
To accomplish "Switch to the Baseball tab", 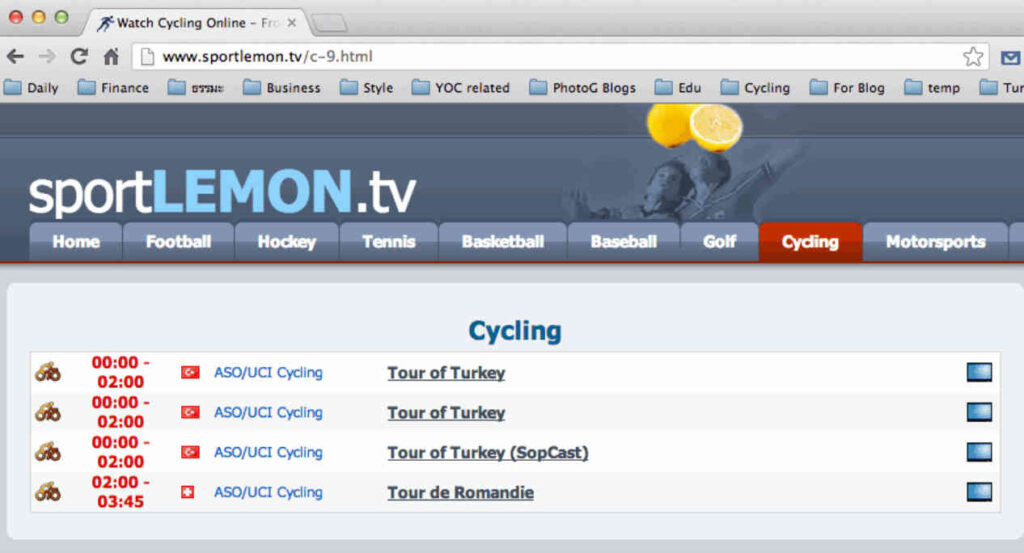I will (x=624, y=242).
